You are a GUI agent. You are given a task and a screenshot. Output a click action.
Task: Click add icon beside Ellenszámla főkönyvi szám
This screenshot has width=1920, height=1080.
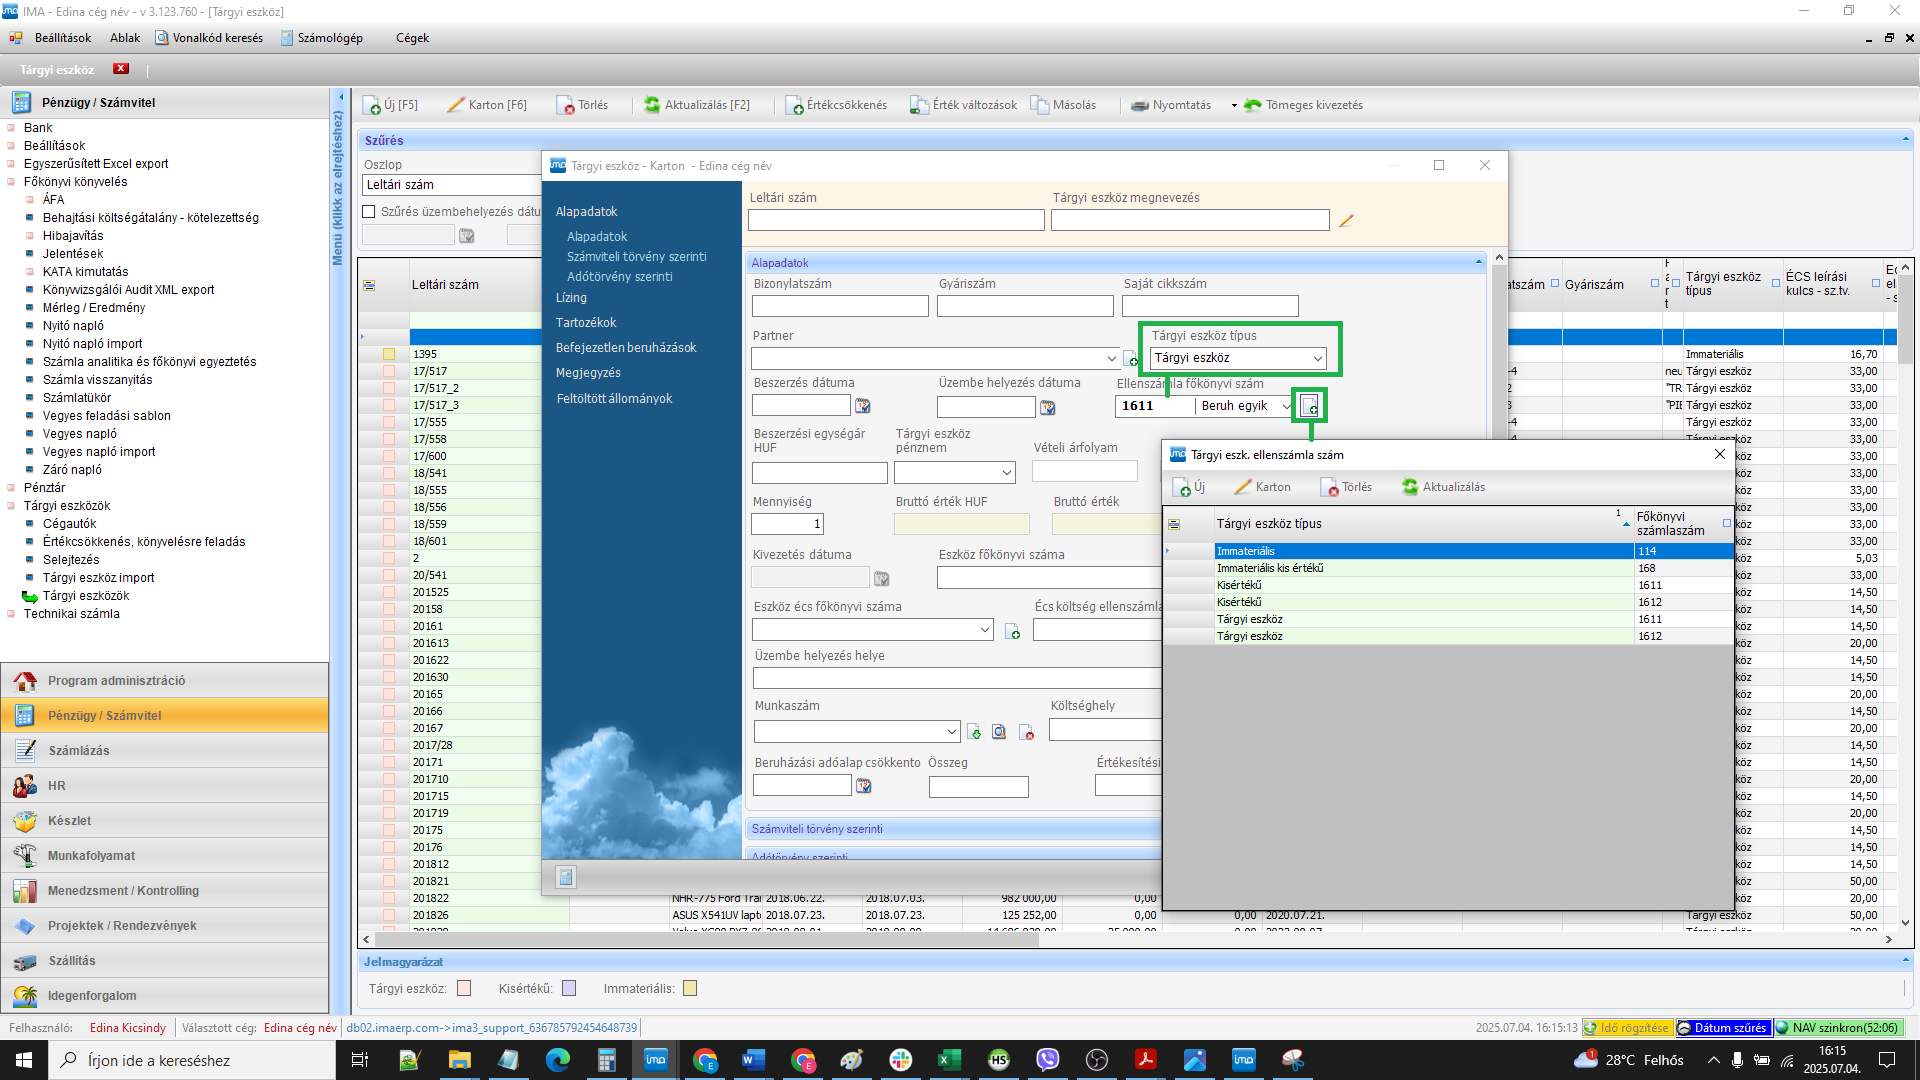1309,406
